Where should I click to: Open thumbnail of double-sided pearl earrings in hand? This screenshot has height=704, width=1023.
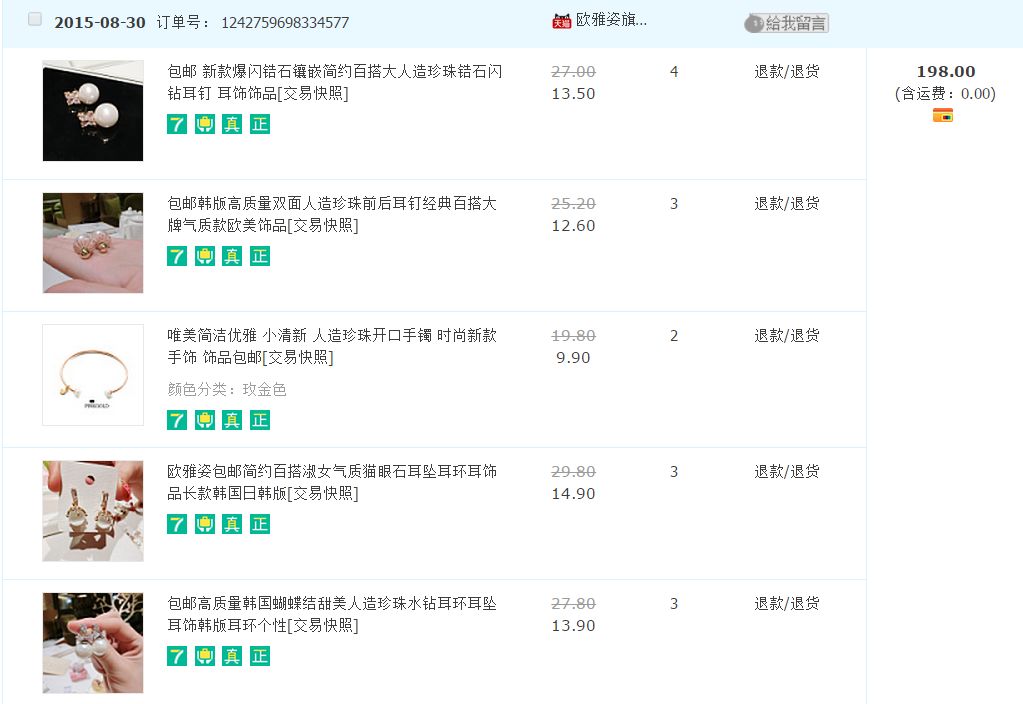coord(93,243)
